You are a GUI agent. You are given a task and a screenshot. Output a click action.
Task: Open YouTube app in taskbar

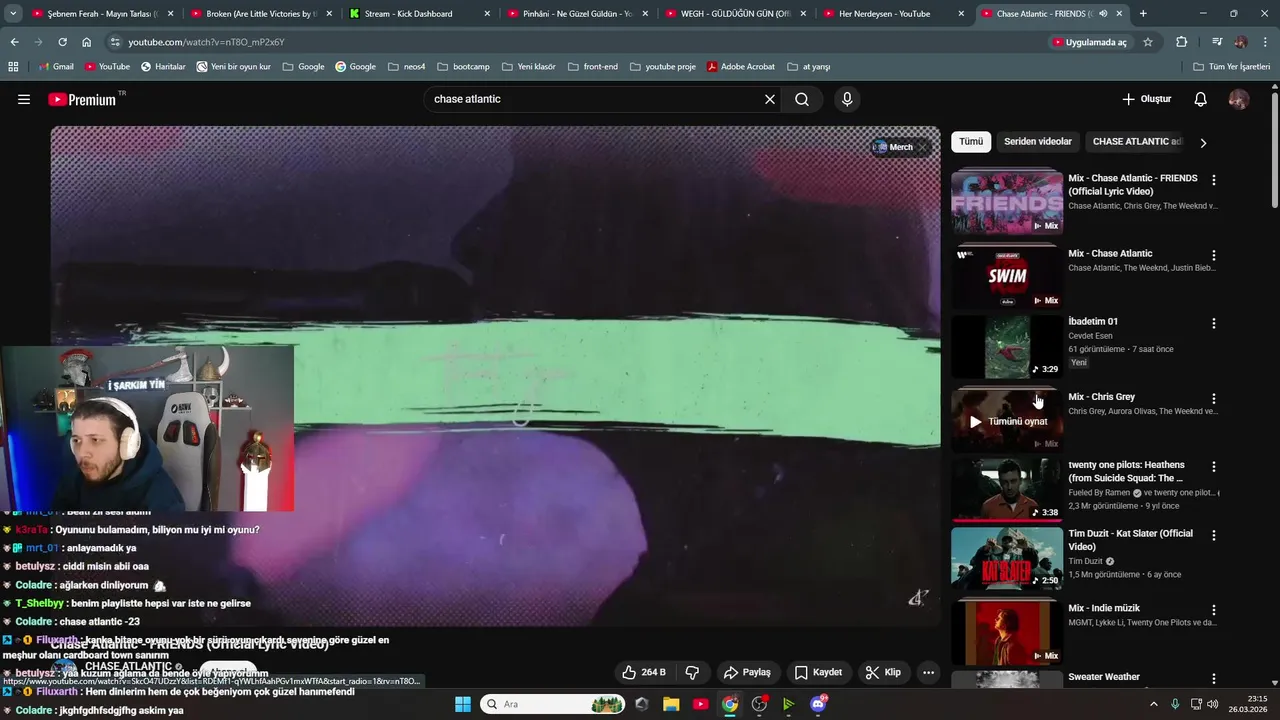tap(701, 704)
